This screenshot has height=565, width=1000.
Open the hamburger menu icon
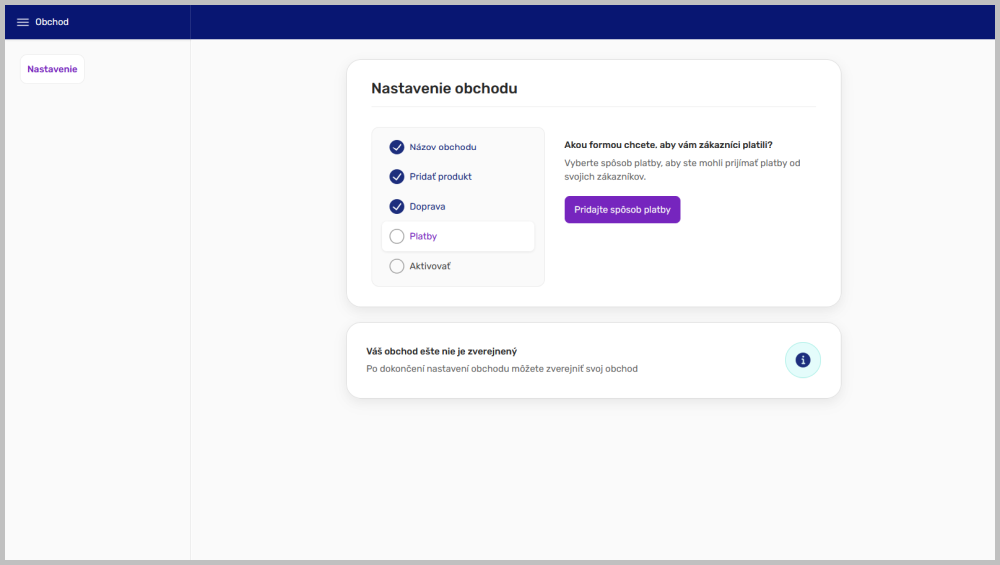[x=23, y=22]
